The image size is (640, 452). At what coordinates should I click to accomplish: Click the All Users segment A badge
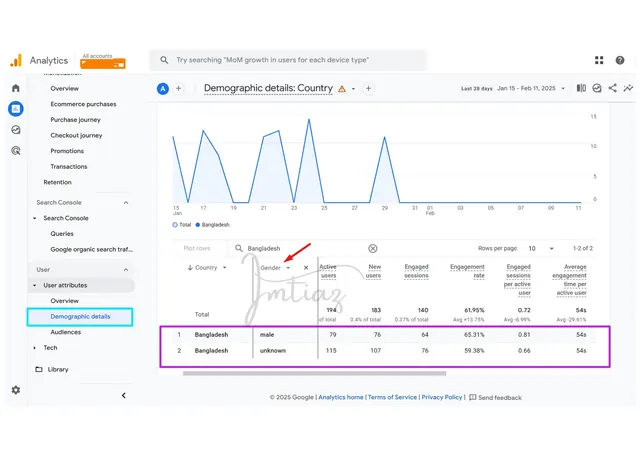pyautogui.click(x=163, y=89)
